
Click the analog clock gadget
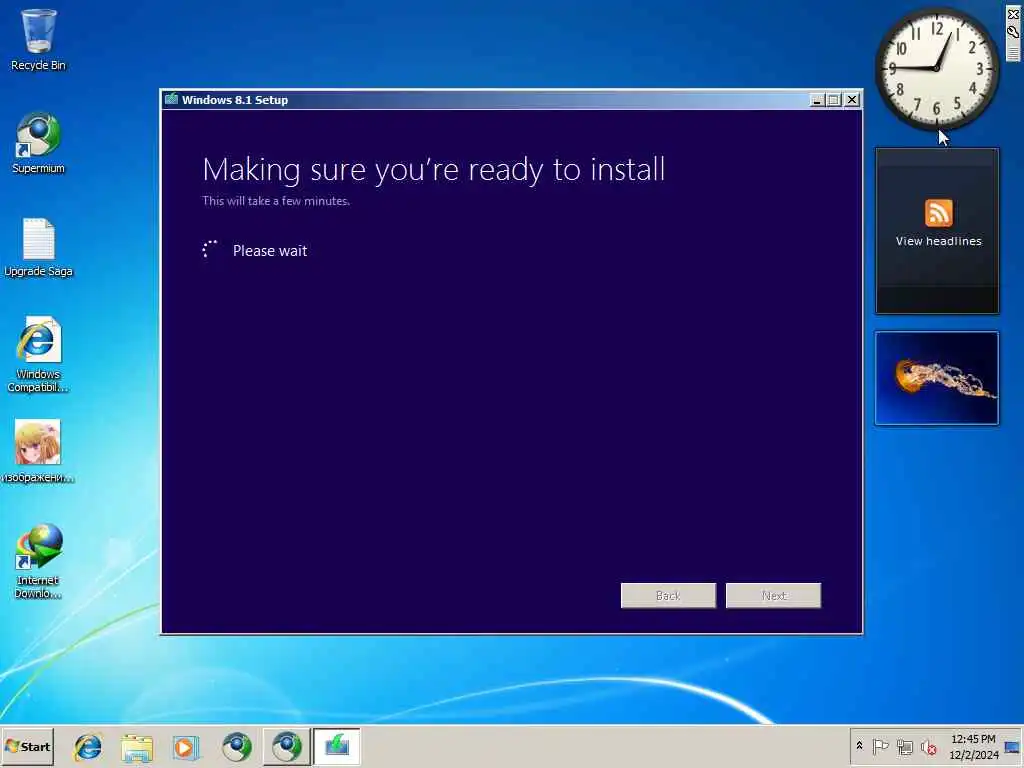pyautogui.click(x=936, y=68)
